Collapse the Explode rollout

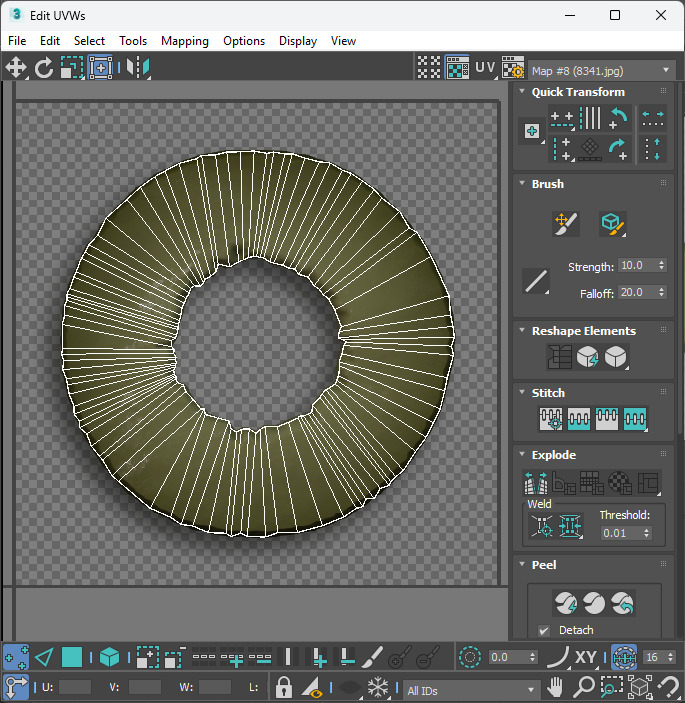[x=522, y=454]
